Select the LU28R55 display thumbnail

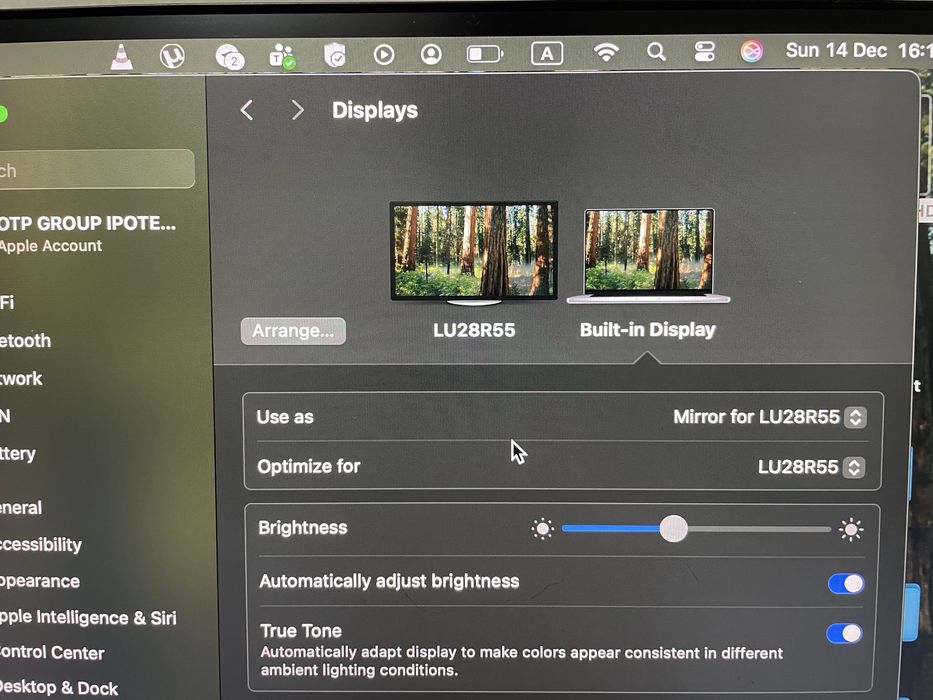(x=474, y=253)
